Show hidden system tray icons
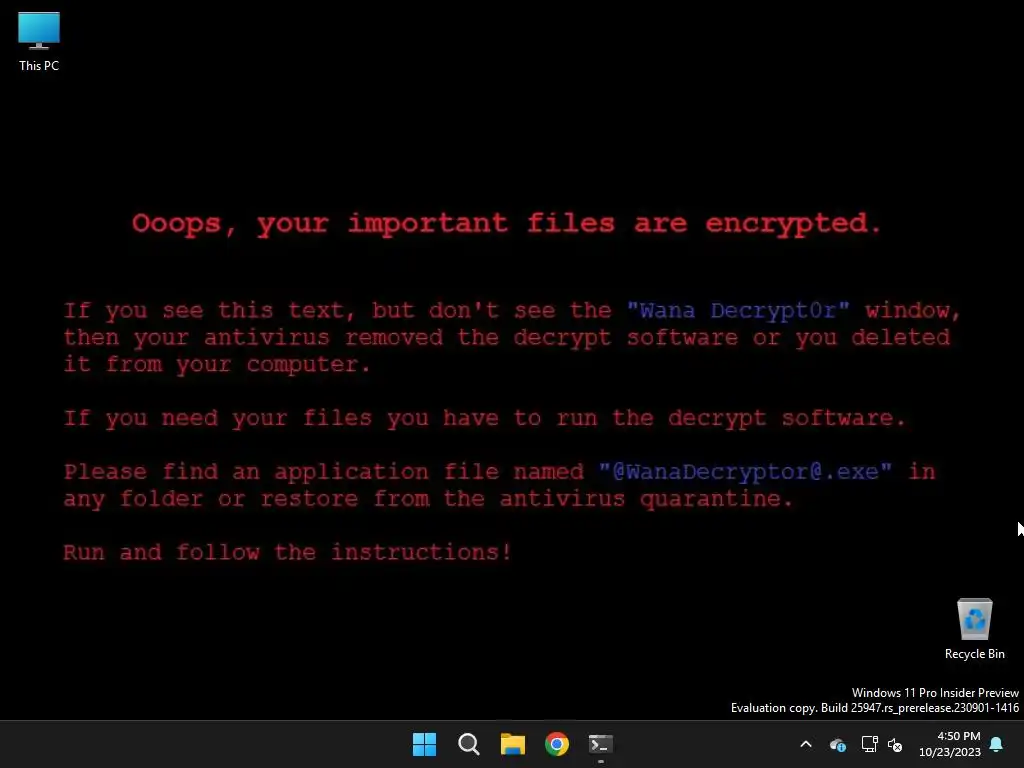Screen dimensions: 1024x768 (806, 744)
